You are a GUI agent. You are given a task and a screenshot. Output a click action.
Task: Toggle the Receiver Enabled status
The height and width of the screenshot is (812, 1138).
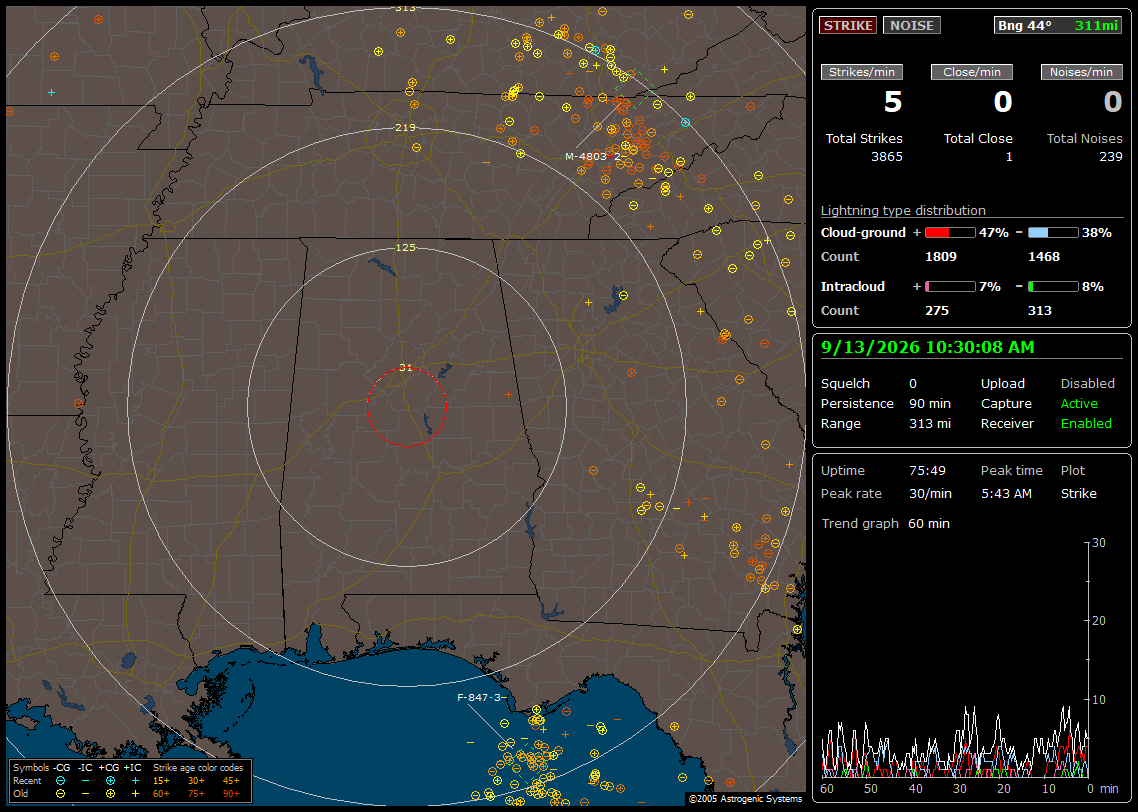(1086, 424)
